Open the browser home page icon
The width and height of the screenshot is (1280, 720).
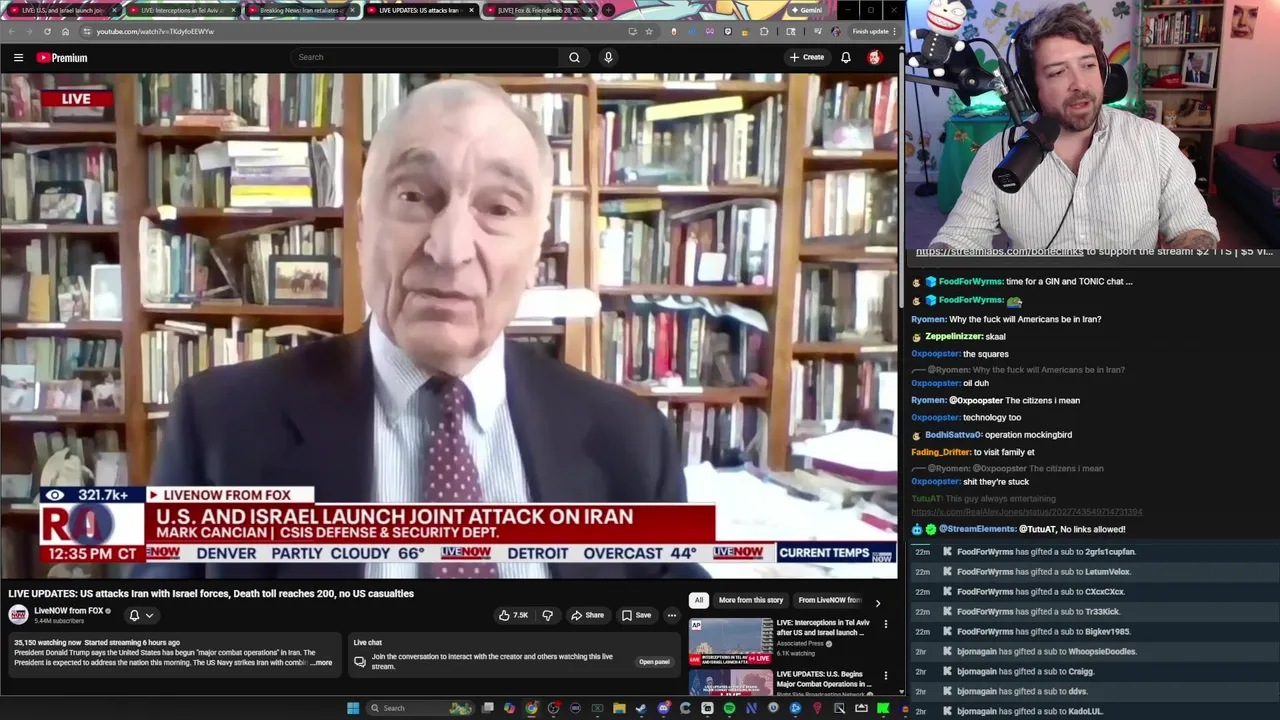(x=65, y=31)
